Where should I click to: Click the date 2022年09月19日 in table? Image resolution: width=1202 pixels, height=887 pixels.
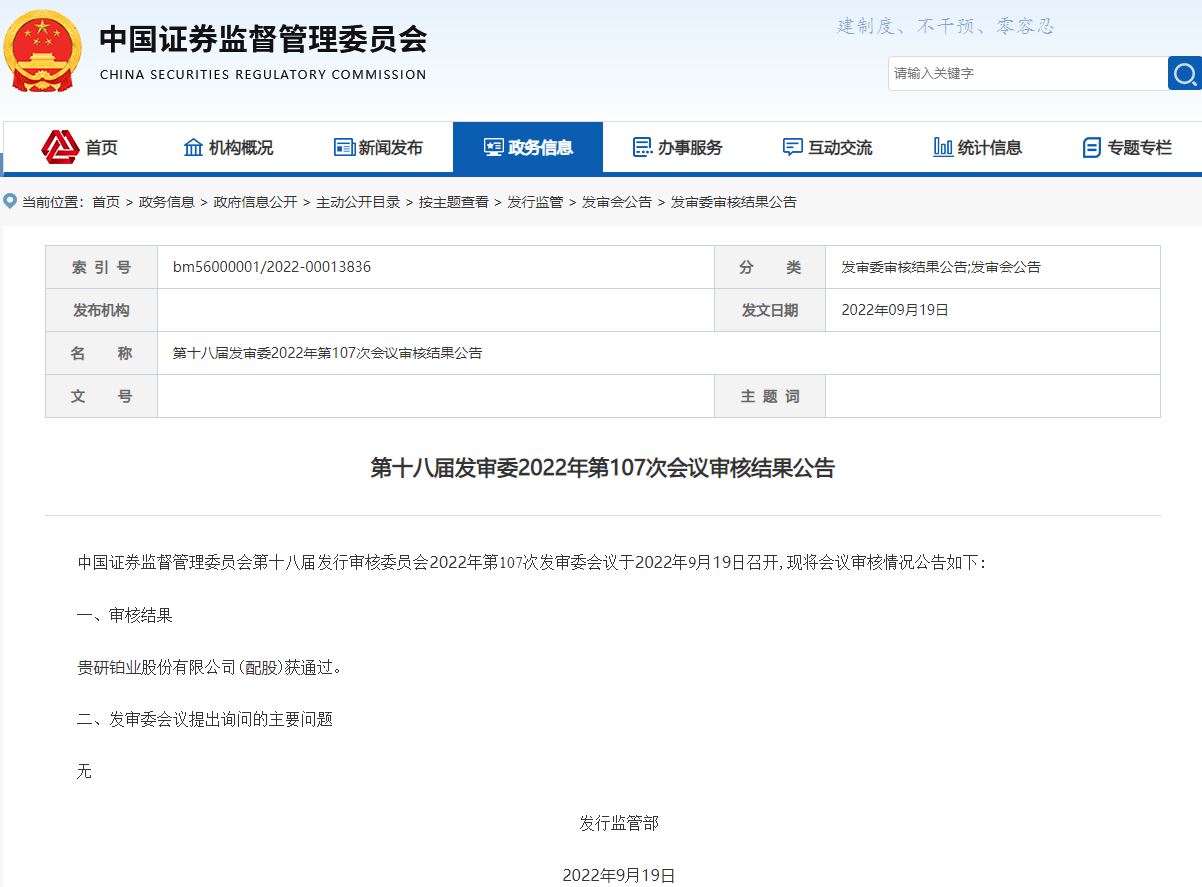pos(895,310)
